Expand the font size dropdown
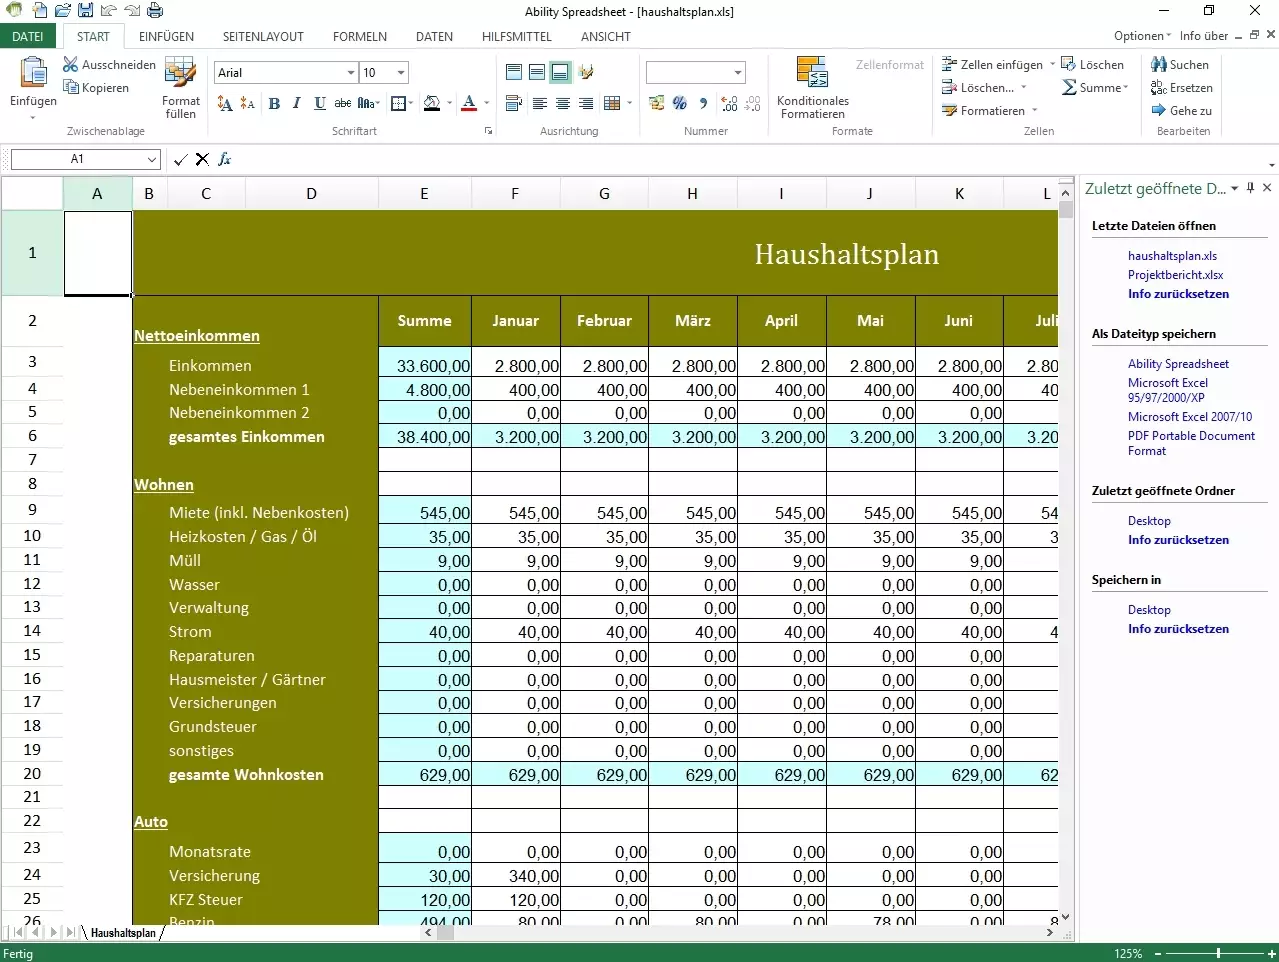The image size is (1279, 962). (401, 73)
